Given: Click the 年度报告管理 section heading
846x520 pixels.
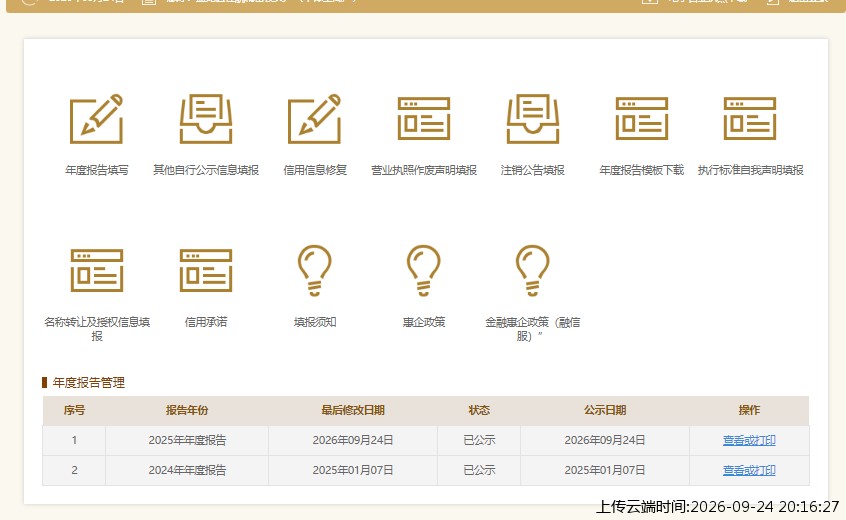Looking at the screenshot, I should [x=88, y=383].
